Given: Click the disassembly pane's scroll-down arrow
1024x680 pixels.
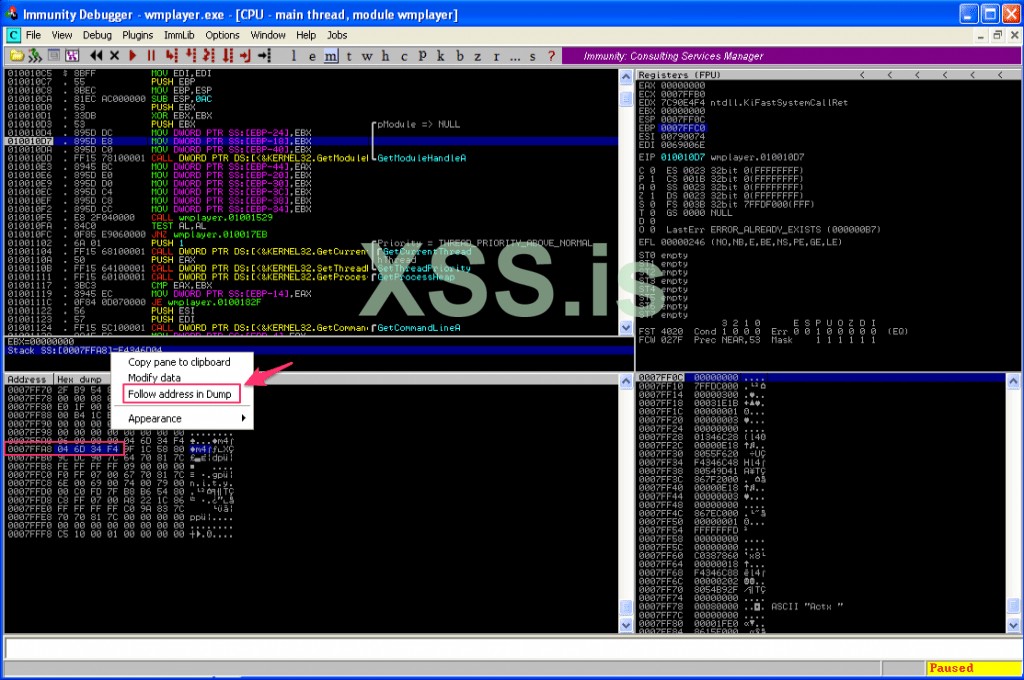Looking at the screenshot, I should 626,327.
